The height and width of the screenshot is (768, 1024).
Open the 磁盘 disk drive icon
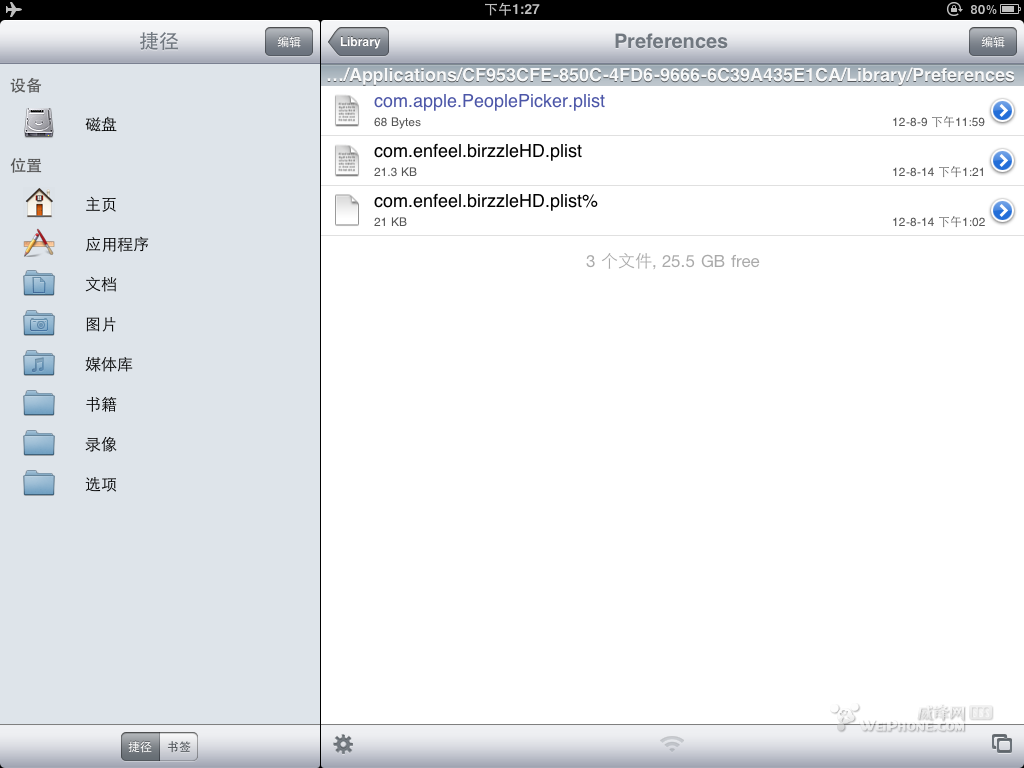[39, 124]
